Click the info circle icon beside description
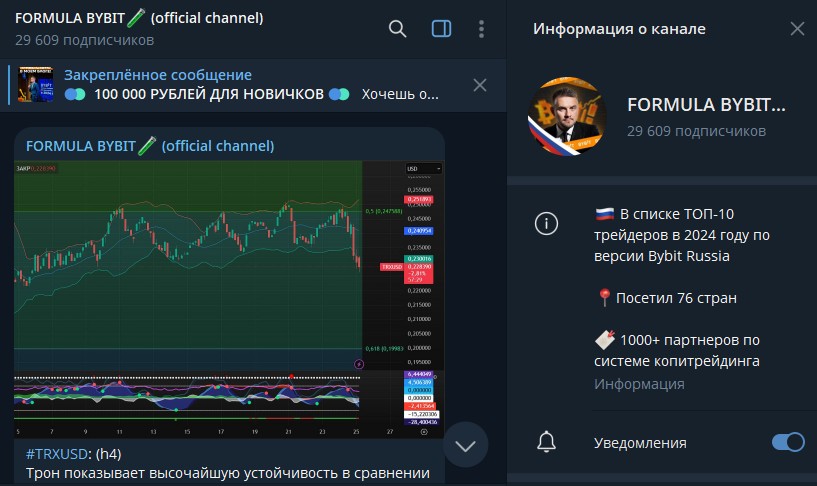This screenshot has width=817, height=486. pos(546,223)
